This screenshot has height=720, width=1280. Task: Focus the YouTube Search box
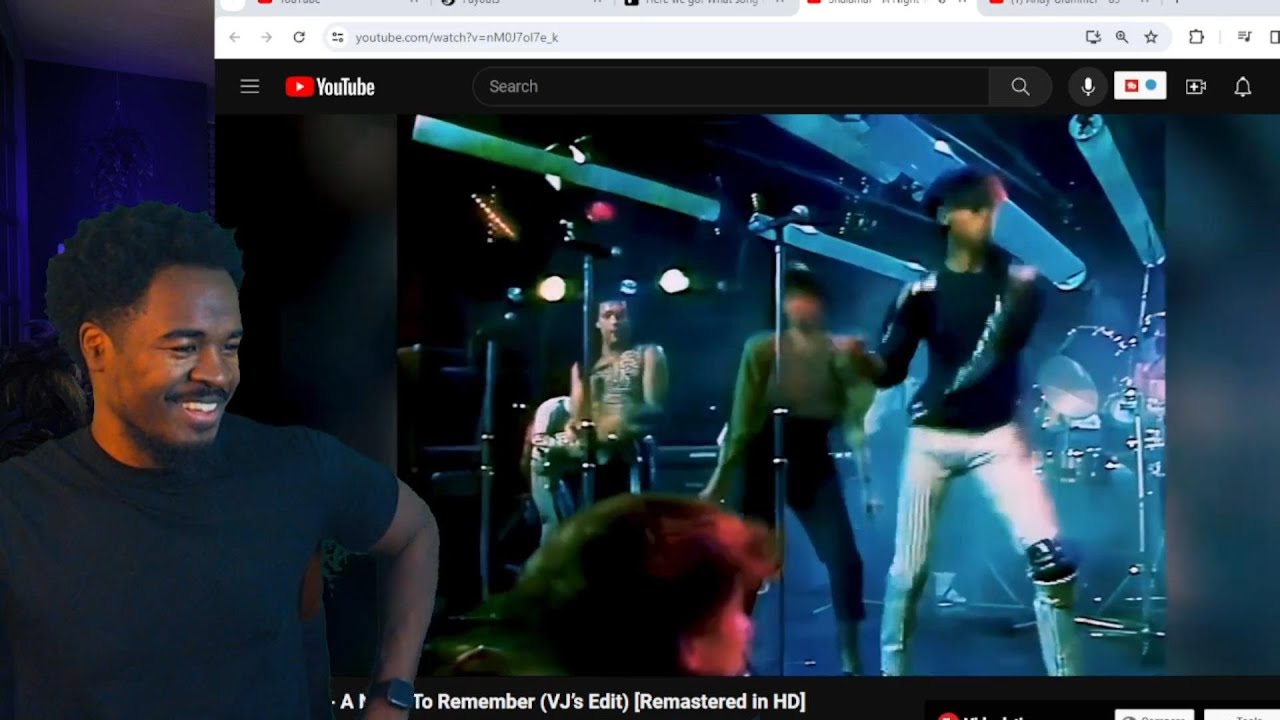pyautogui.click(x=730, y=87)
